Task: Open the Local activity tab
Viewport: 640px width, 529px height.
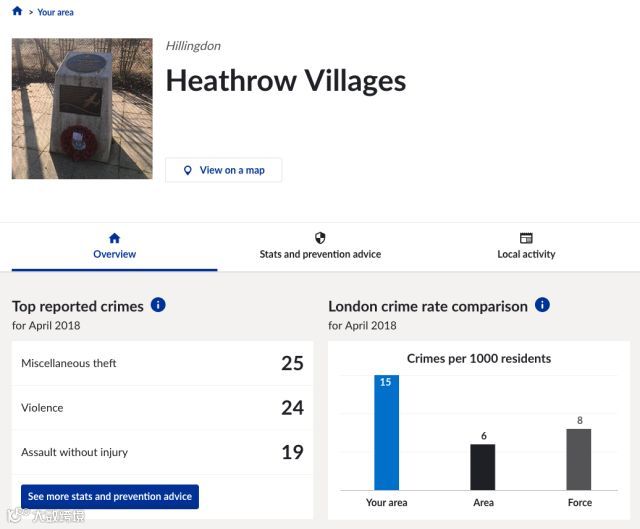Action: point(526,254)
